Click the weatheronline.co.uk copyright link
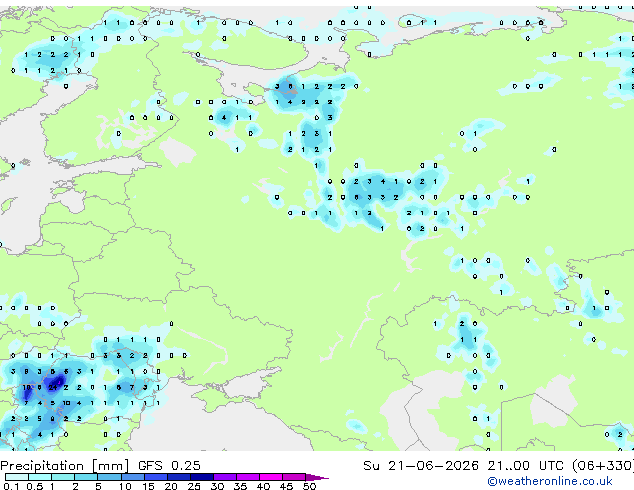The height and width of the screenshot is (490, 634). point(550,481)
